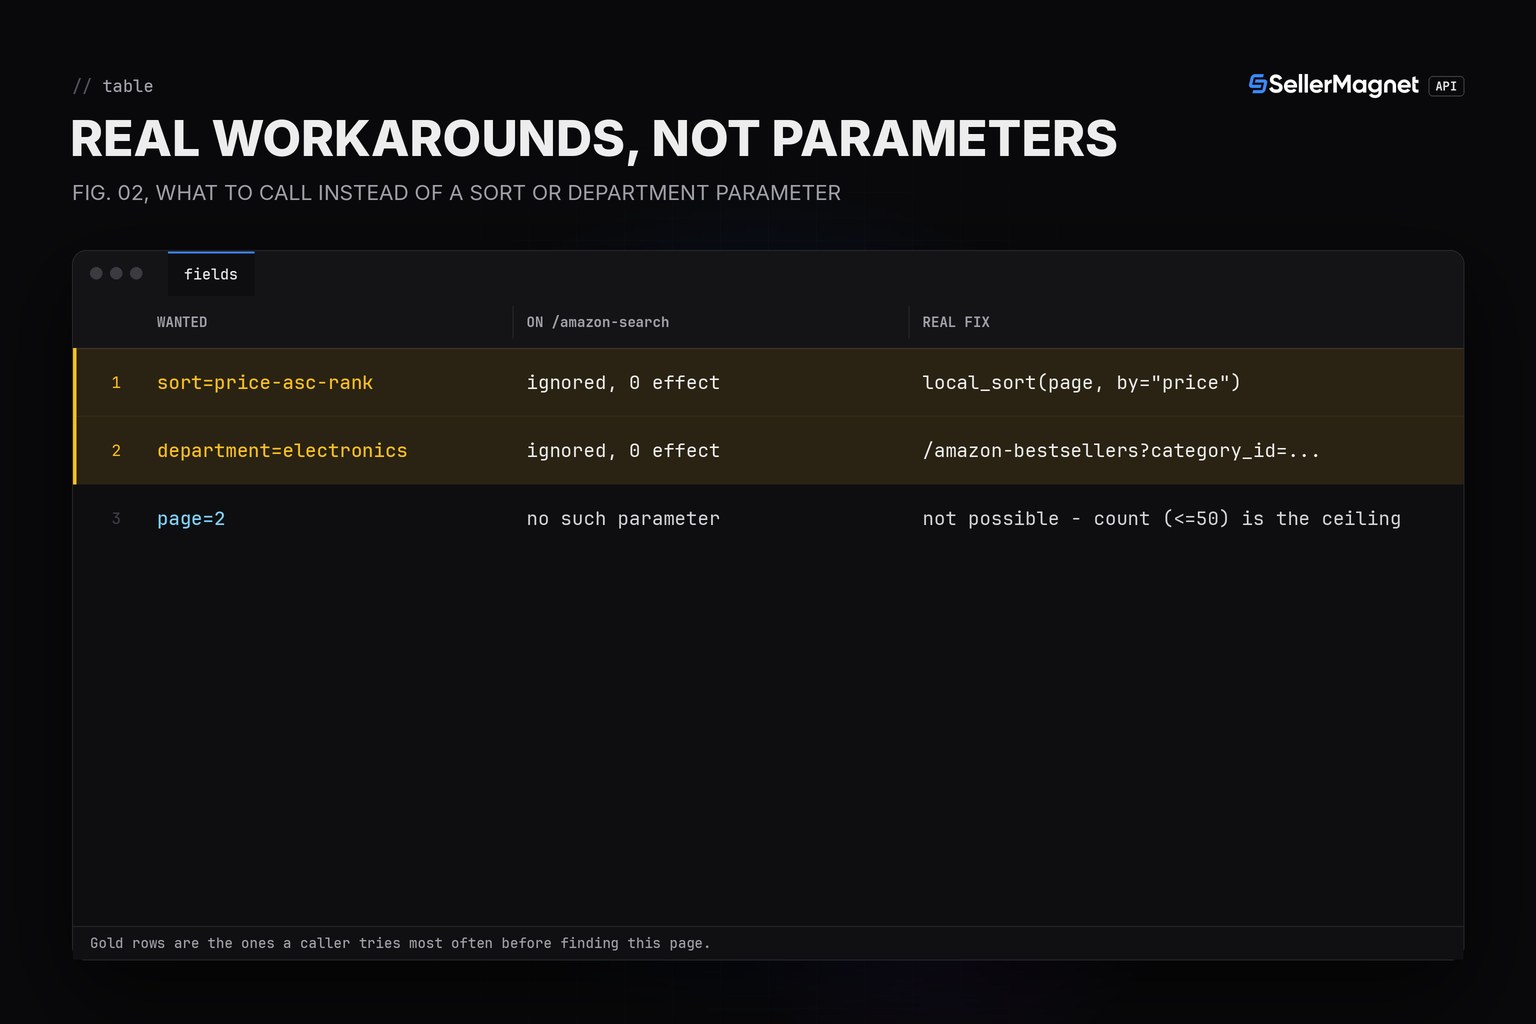The width and height of the screenshot is (1536, 1024).
Task: Click 'ignored, 0 effect' in sort row
Action: pos(623,383)
